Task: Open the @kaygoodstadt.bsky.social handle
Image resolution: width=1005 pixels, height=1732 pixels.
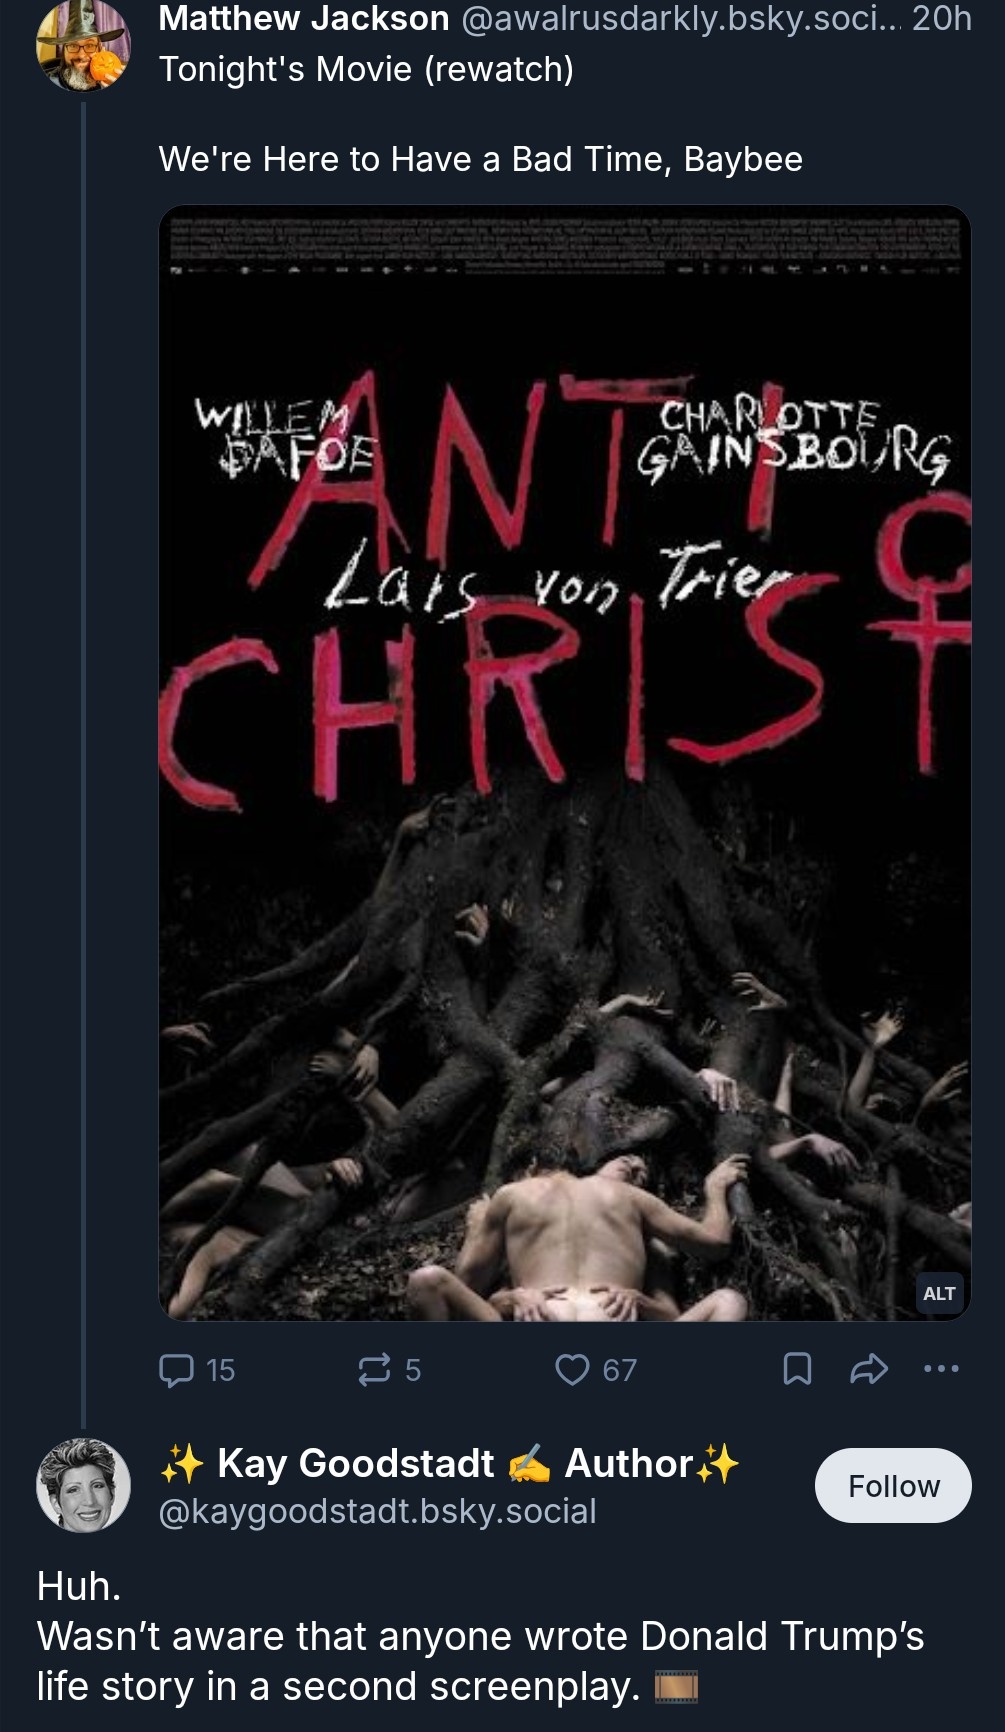Action: point(377,1511)
